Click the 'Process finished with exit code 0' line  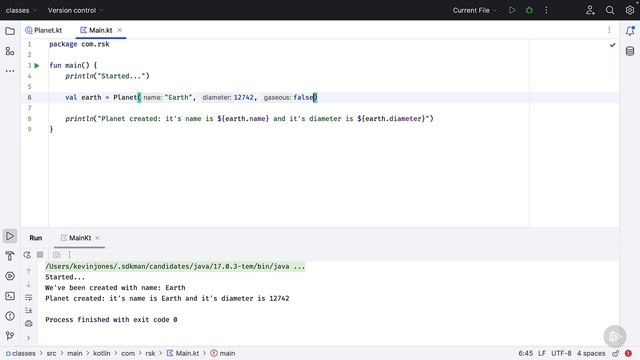click(x=111, y=320)
